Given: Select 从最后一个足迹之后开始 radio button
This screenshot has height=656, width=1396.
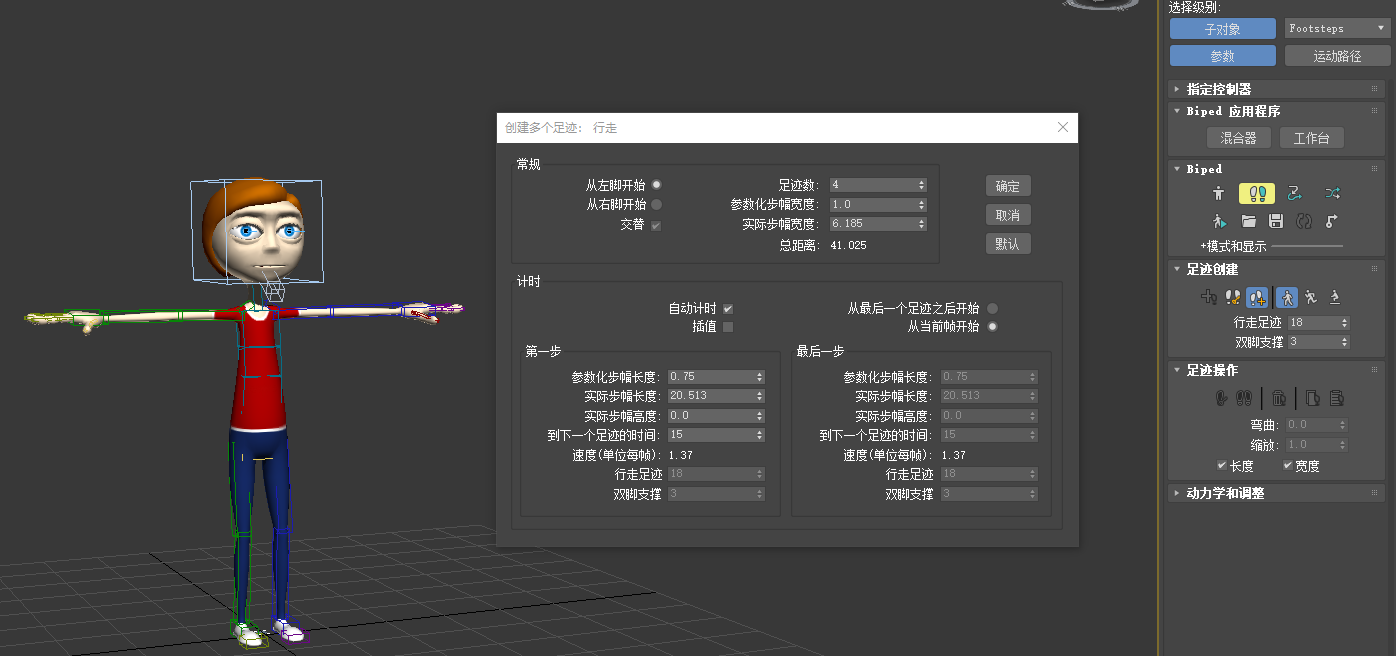Looking at the screenshot, I should pyautogui.click(x=993, y=308).
